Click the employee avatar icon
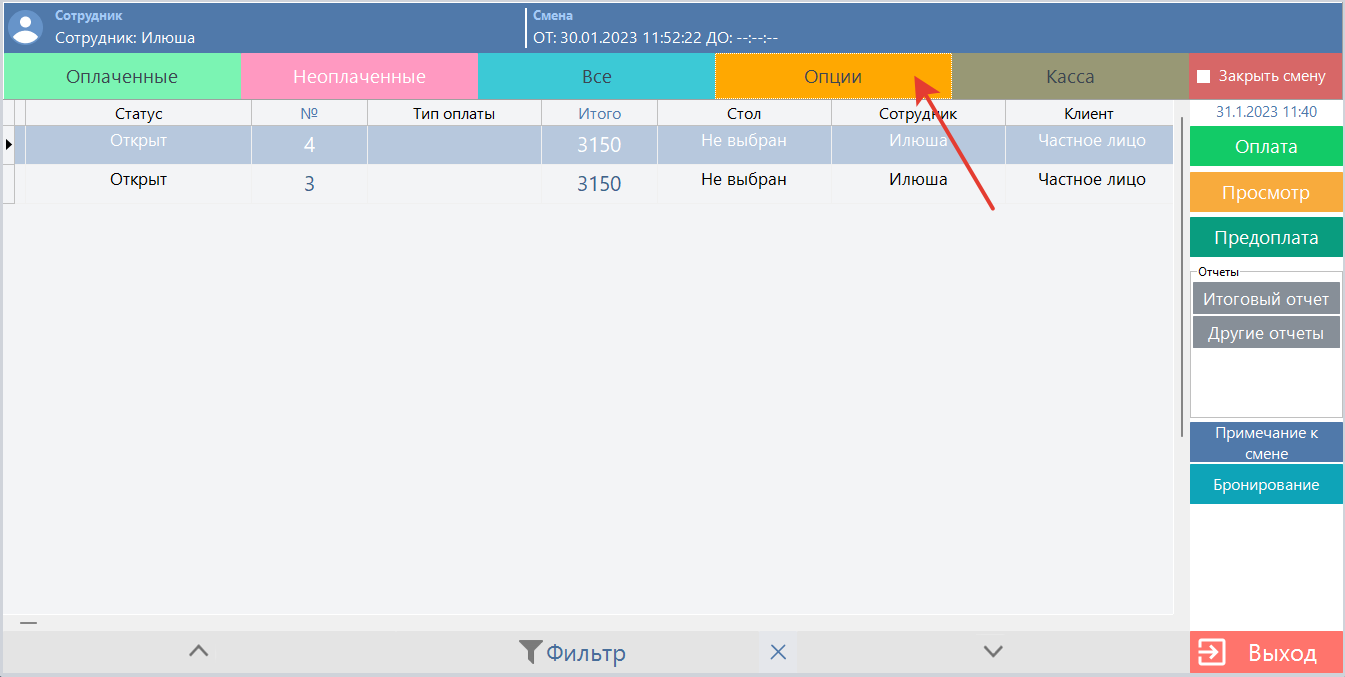The height and width of the screenshot is (677, 1345). tap(25, 27)
